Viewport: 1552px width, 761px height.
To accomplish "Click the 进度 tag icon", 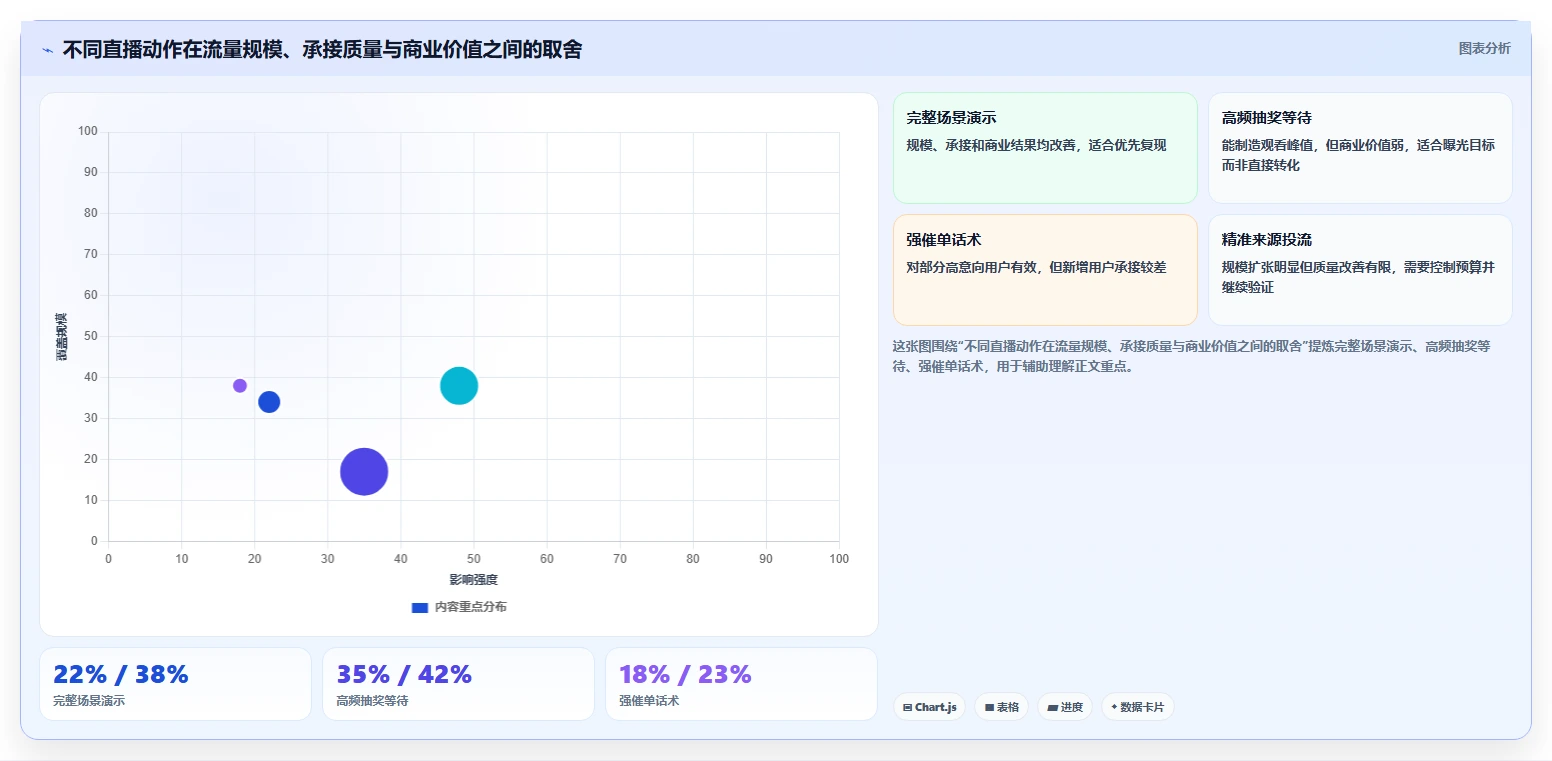I will [x=1052, y=707].
